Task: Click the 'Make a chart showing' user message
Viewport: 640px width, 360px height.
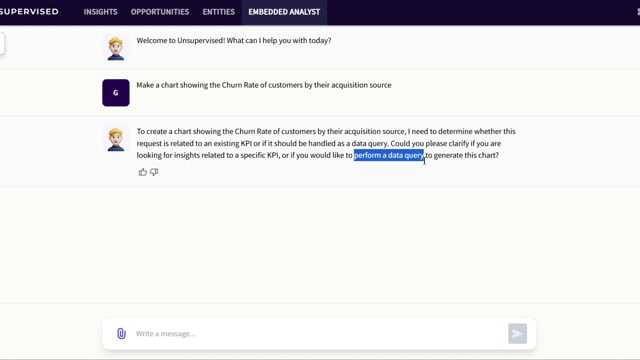Action: [264, 85]
